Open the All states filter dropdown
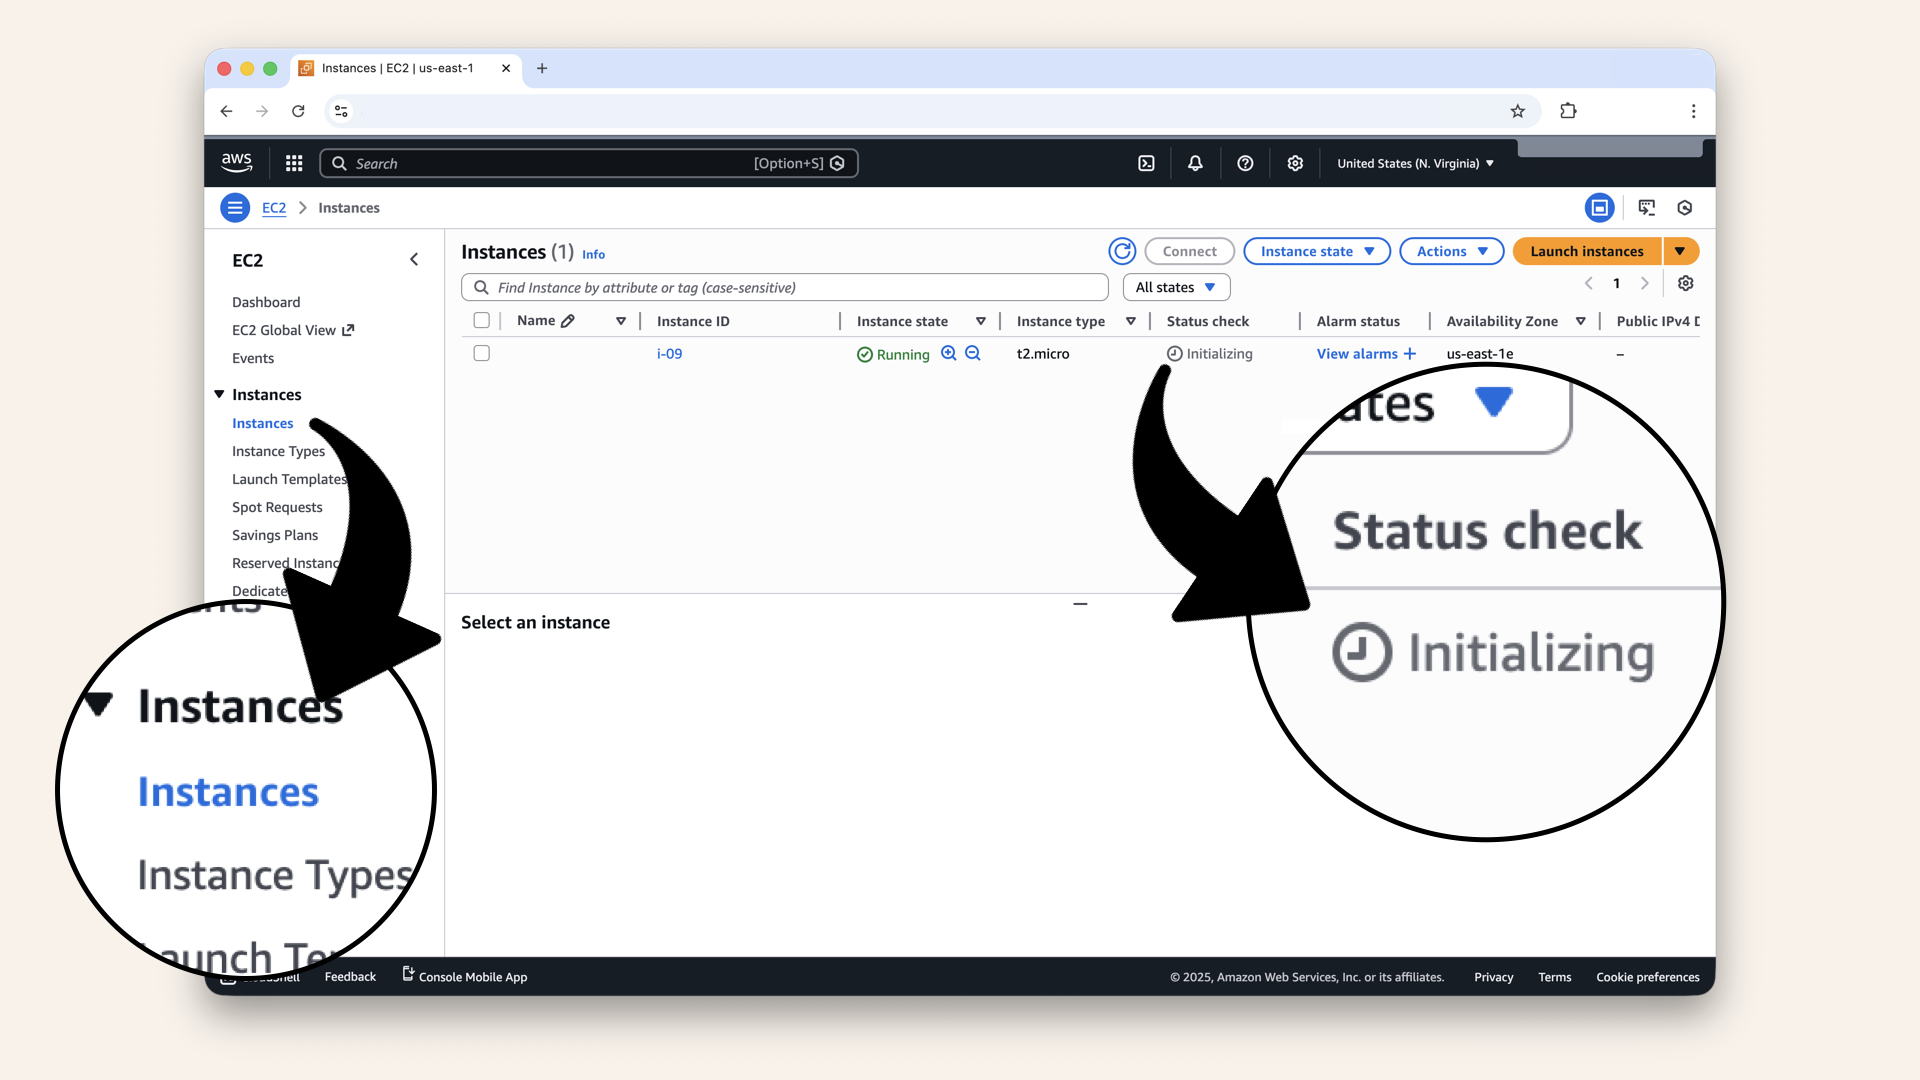 (1176, 288)
